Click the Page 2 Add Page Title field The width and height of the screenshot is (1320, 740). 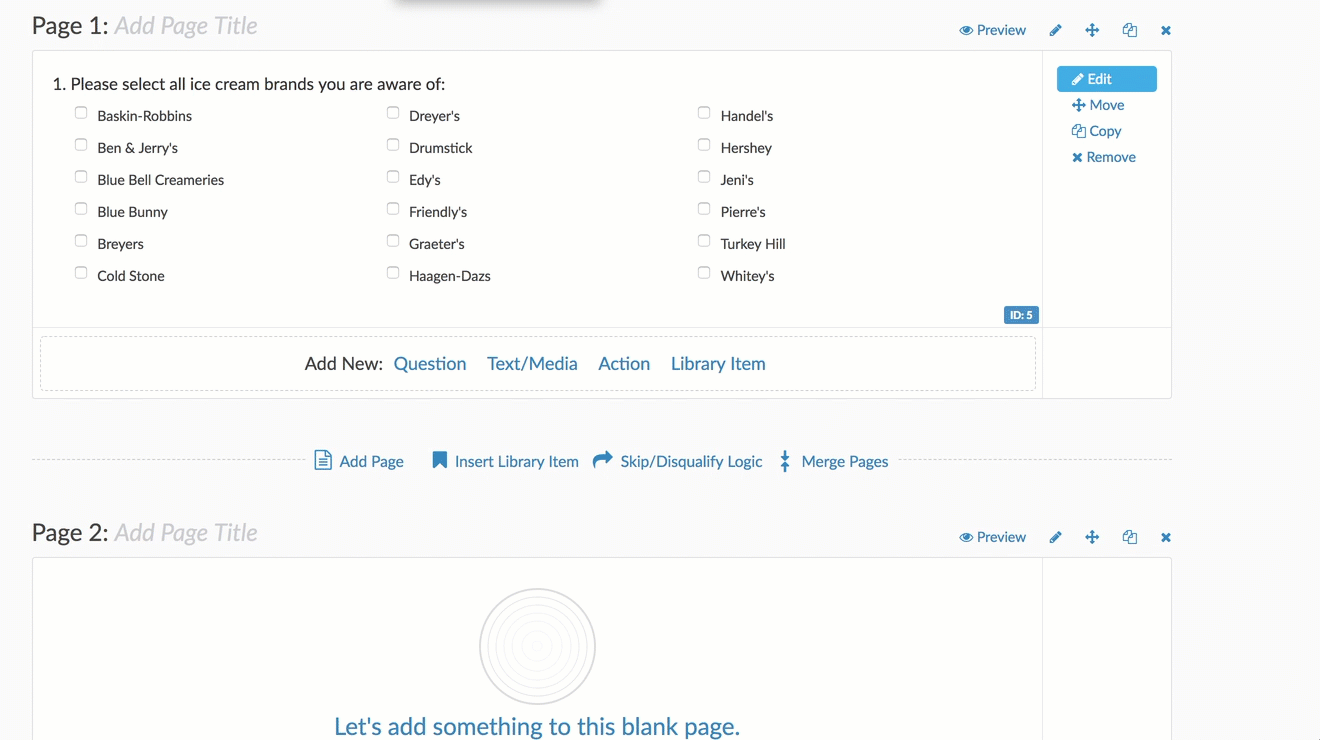[x=186, y=533]
